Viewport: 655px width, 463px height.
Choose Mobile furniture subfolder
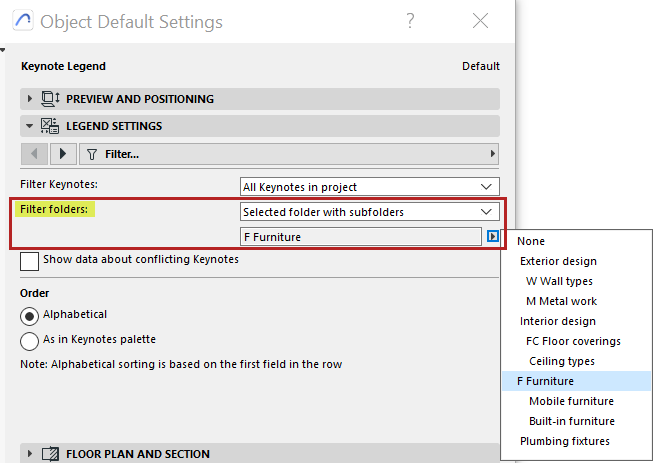click(576, 401)
